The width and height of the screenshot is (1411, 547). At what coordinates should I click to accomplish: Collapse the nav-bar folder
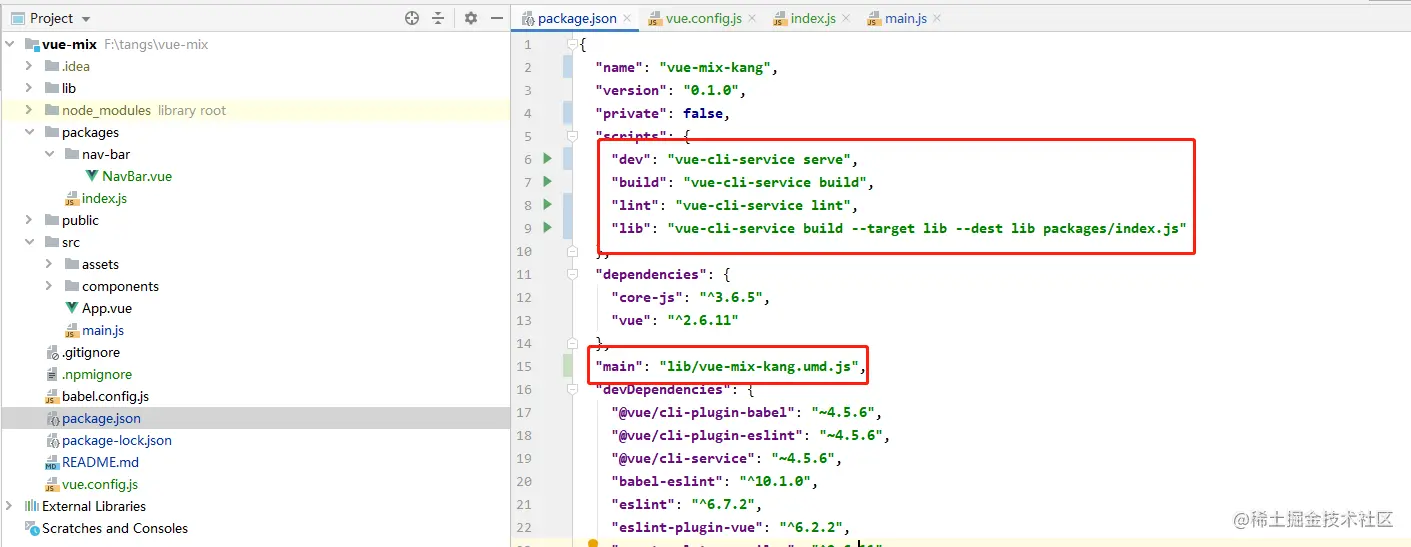coord(50,154)
